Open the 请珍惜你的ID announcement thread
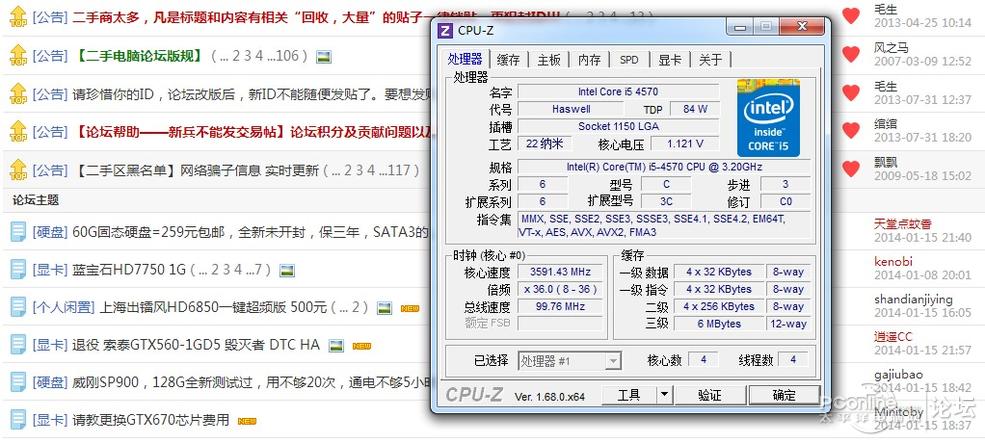The width and height of the screenshot is (985, 443). tap(251, 94)
